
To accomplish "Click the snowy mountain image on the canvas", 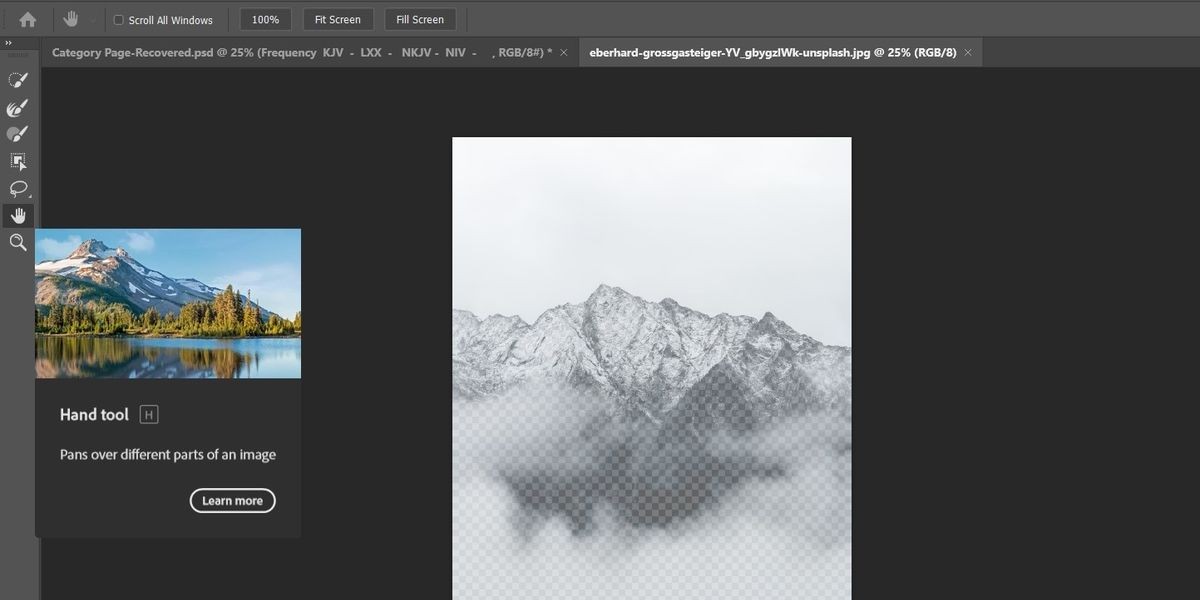I will click(651, 368).
